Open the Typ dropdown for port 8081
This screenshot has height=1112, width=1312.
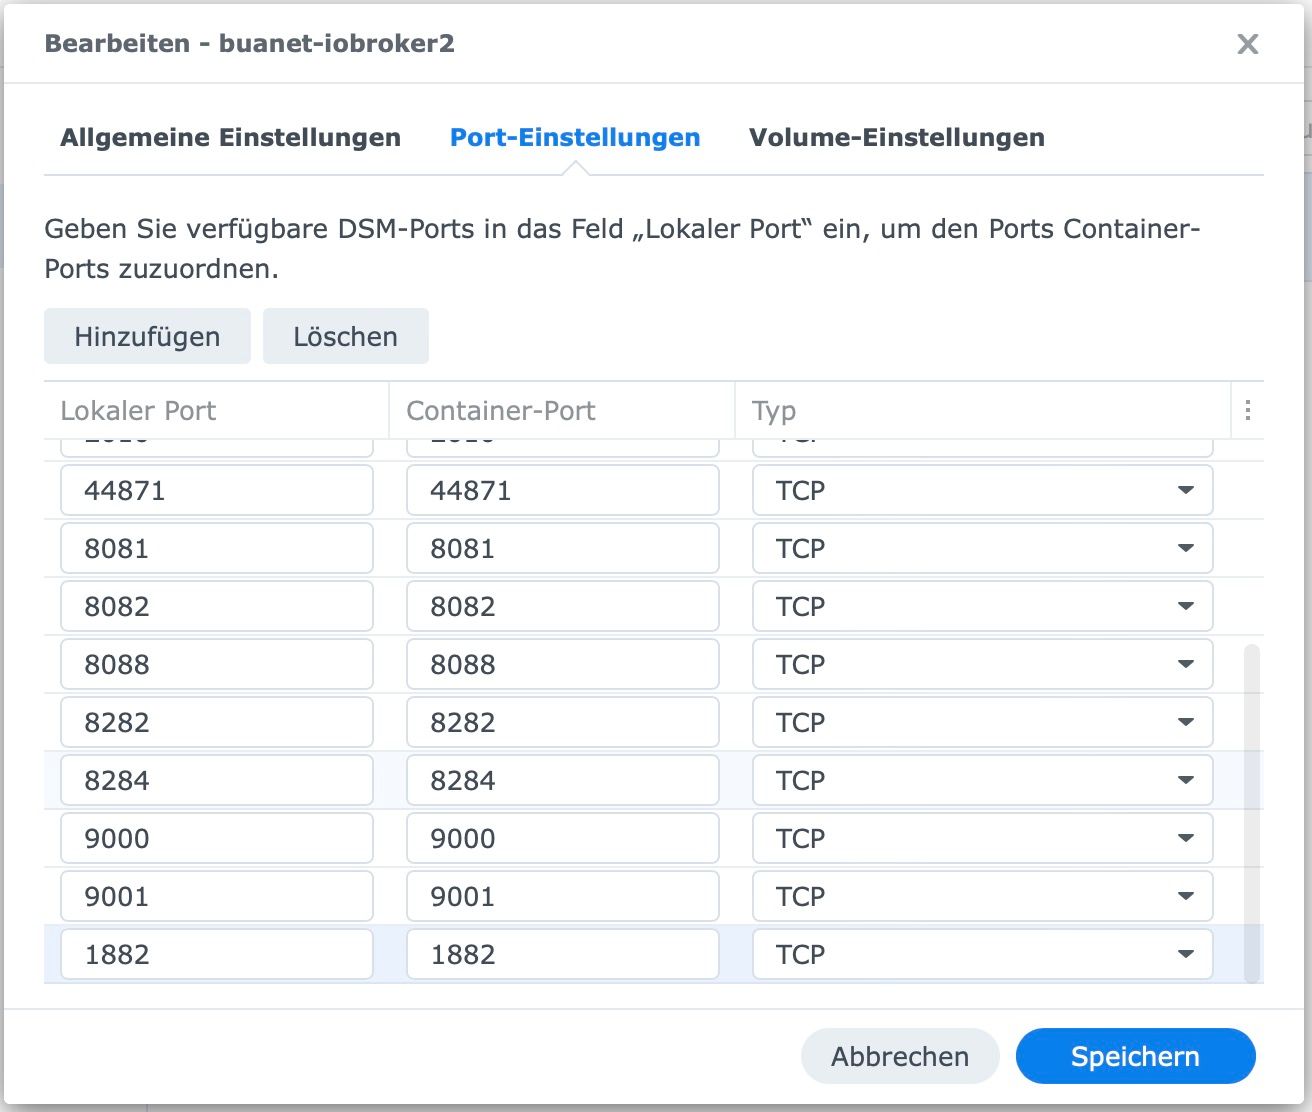pos(1185,549)
